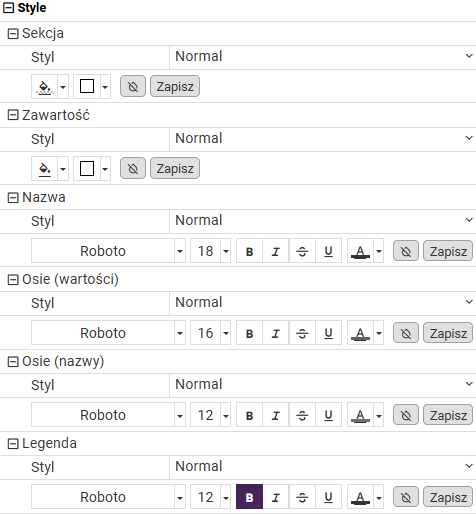Turn off bold in Legenda row

pyautogui.click(x=249, y=497)
